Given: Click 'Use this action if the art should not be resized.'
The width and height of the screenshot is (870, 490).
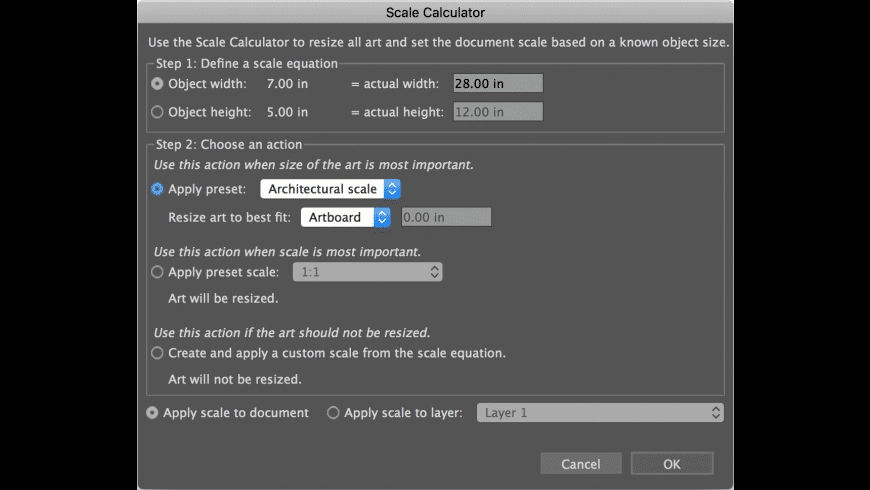Looking at the screenshot, I should (292, 333).
